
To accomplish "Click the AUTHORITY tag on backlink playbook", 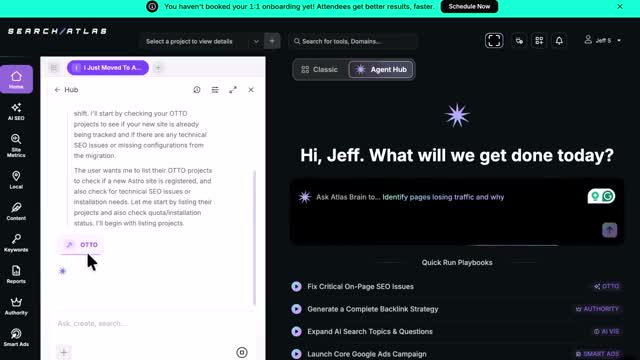I will coord(597,309).
